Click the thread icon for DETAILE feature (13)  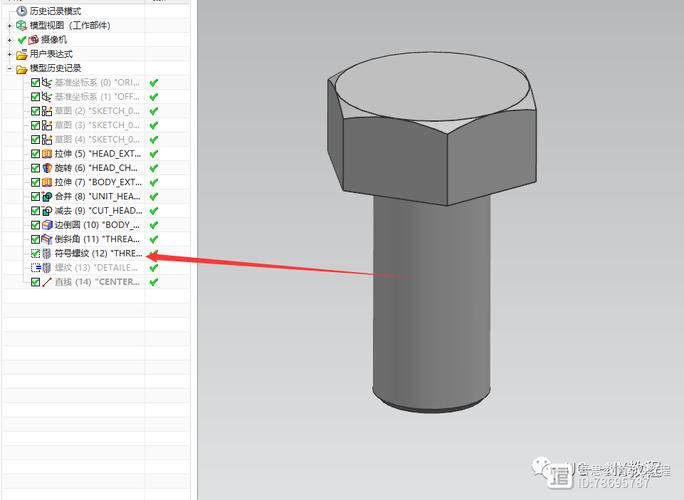(47, 268)
